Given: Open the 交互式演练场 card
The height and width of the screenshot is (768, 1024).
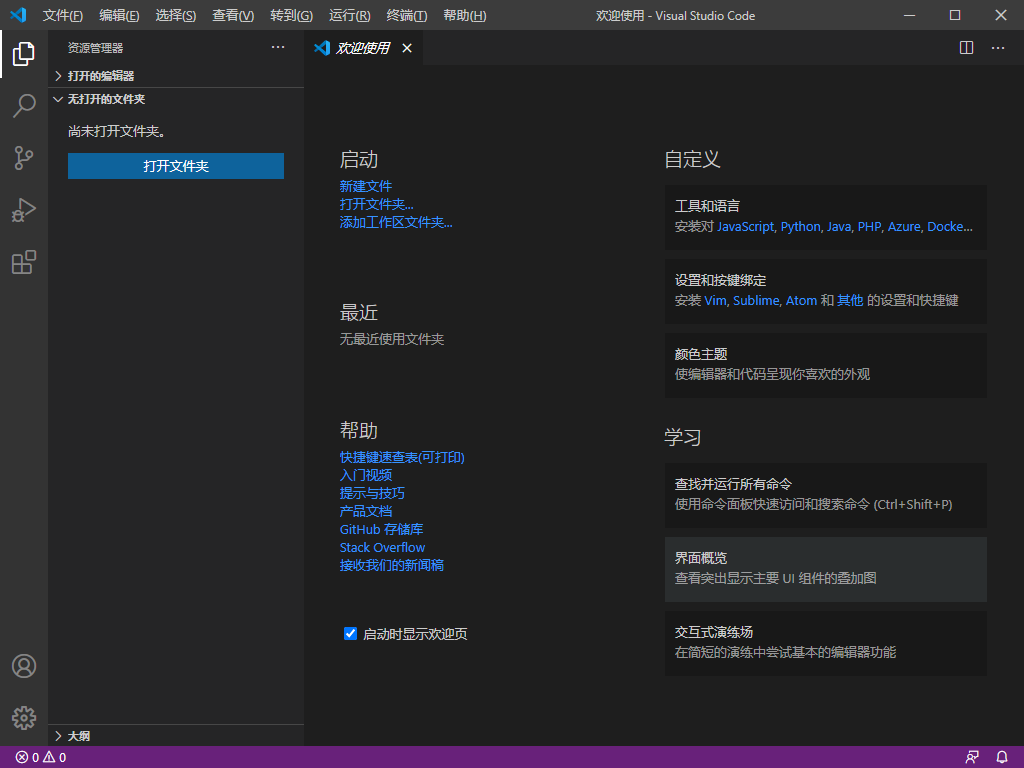Looking at the screenshot, I should 825,643.
